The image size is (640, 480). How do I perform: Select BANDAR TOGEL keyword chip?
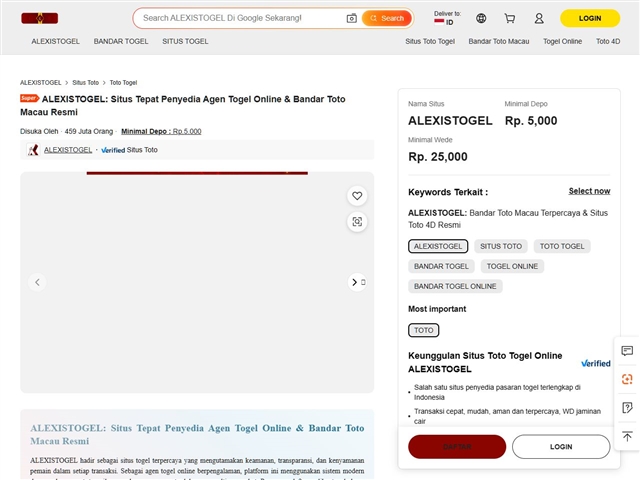(441, 266)
